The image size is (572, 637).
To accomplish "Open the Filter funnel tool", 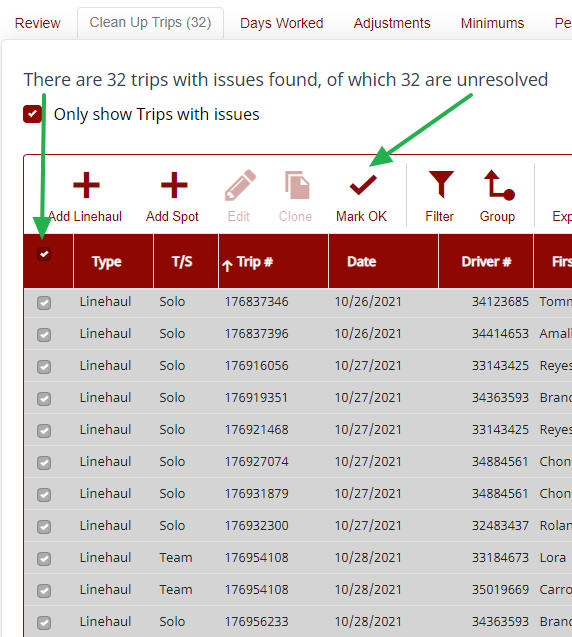I will point(441,185).
